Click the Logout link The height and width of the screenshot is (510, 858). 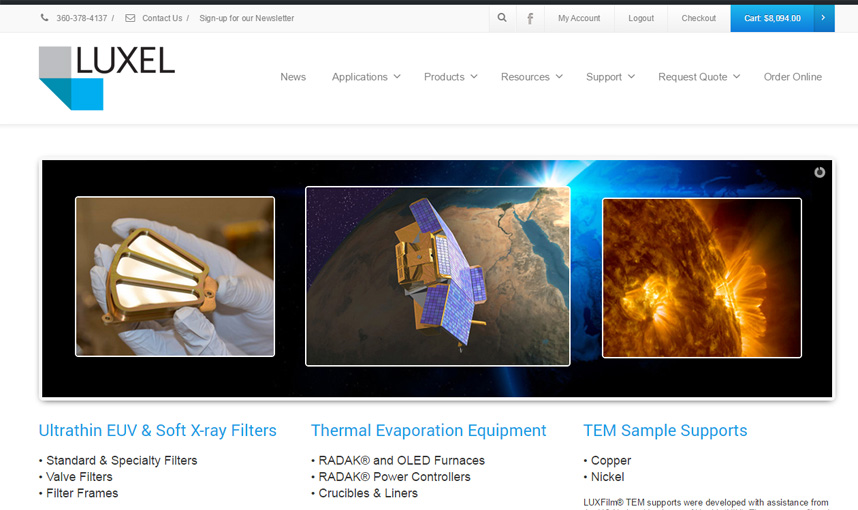click(641, 18)
